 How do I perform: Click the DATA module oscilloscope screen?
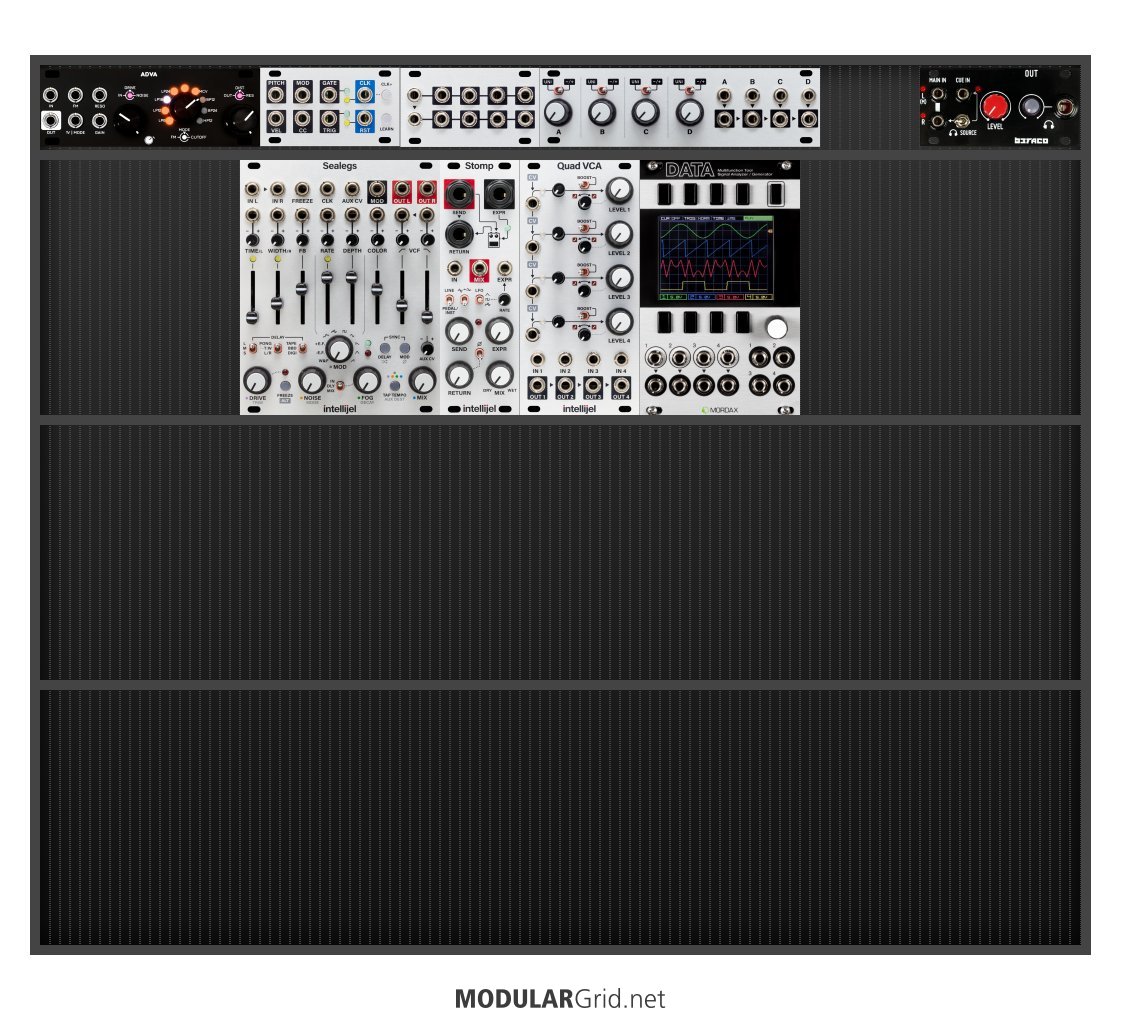click(x=716, y=257)
